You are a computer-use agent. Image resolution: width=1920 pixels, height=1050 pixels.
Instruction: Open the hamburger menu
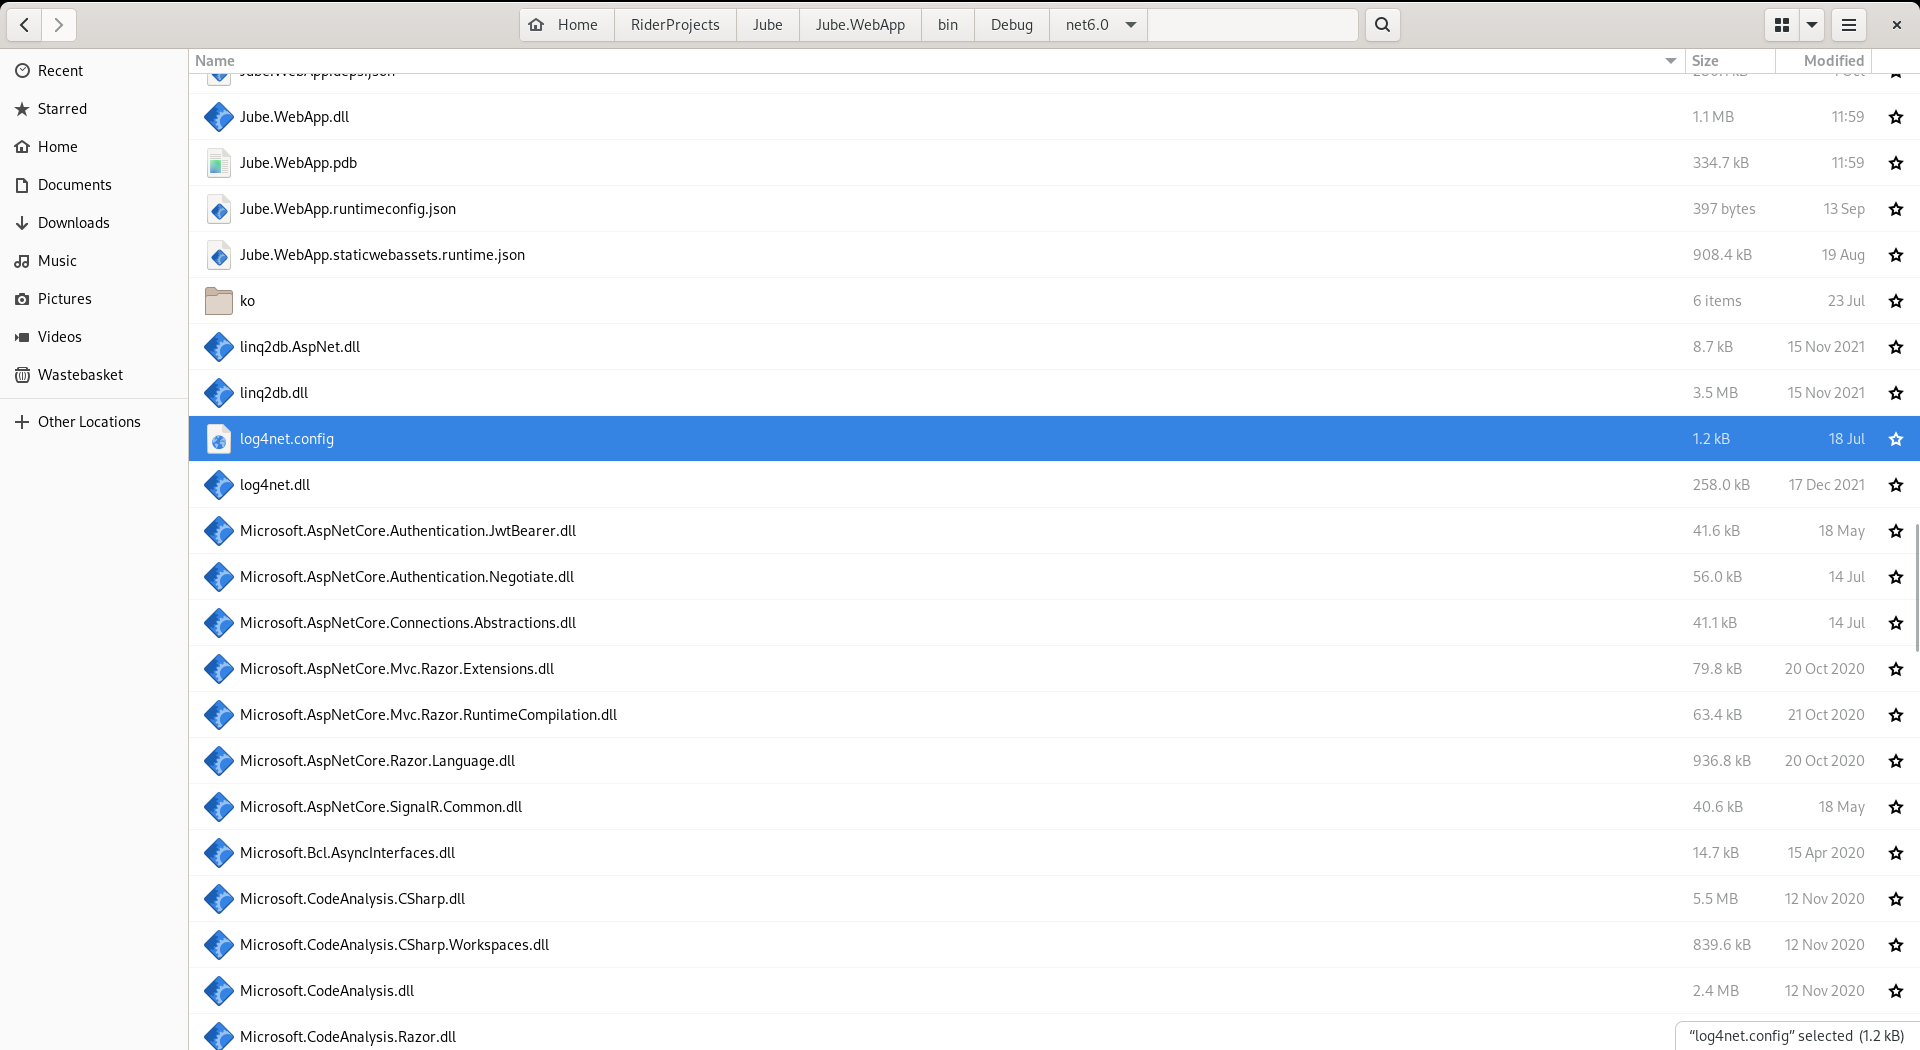point(1849,25)
